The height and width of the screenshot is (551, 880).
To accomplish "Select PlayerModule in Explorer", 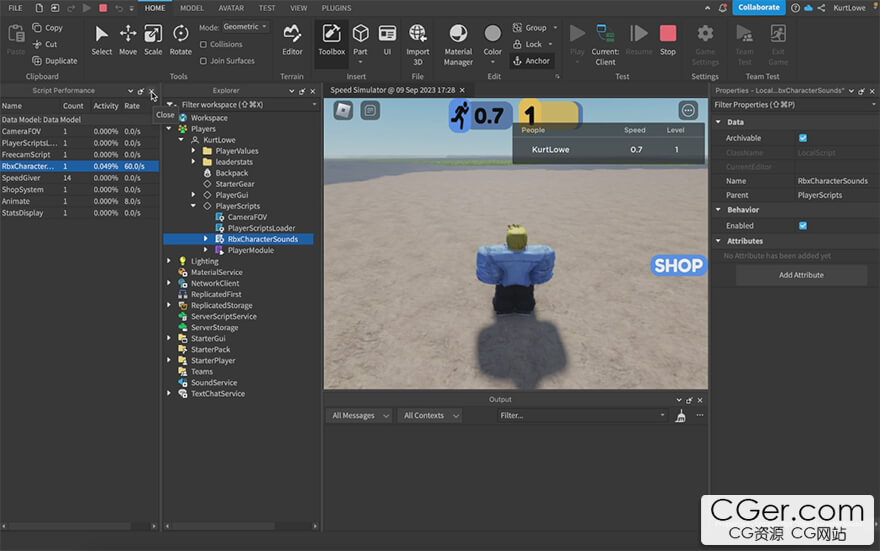I will [x=250, y=250].
